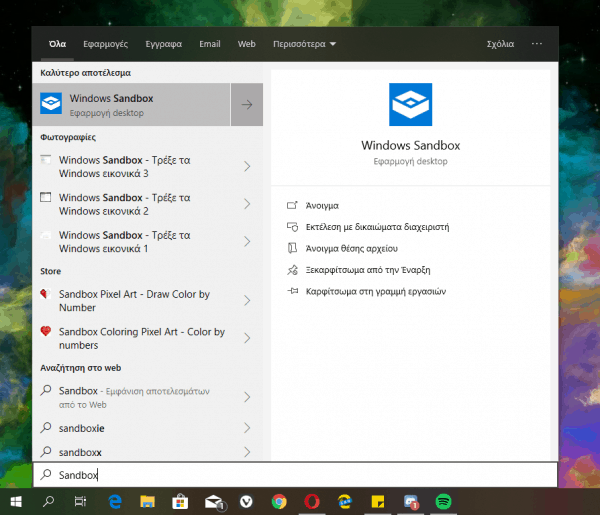Expand arrow for Windows εικονικά 2 photo

click(x=247, y=204)
